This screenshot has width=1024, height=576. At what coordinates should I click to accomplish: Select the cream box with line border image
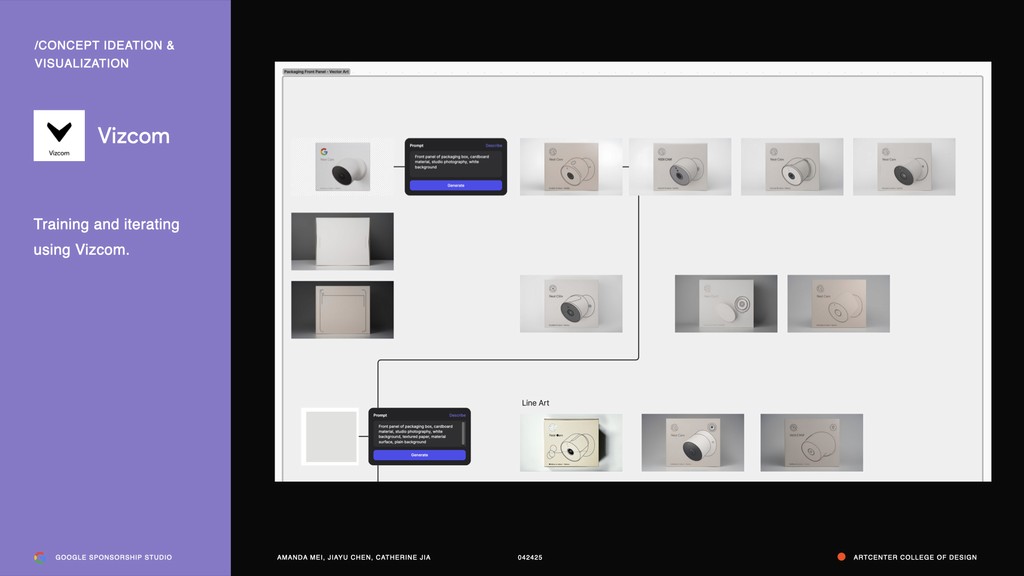coord(342,310)
